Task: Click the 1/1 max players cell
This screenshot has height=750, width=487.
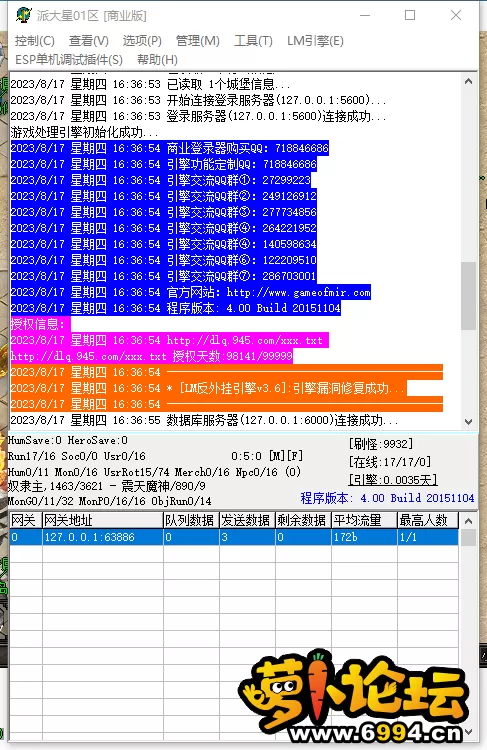Action: point(428,537)
